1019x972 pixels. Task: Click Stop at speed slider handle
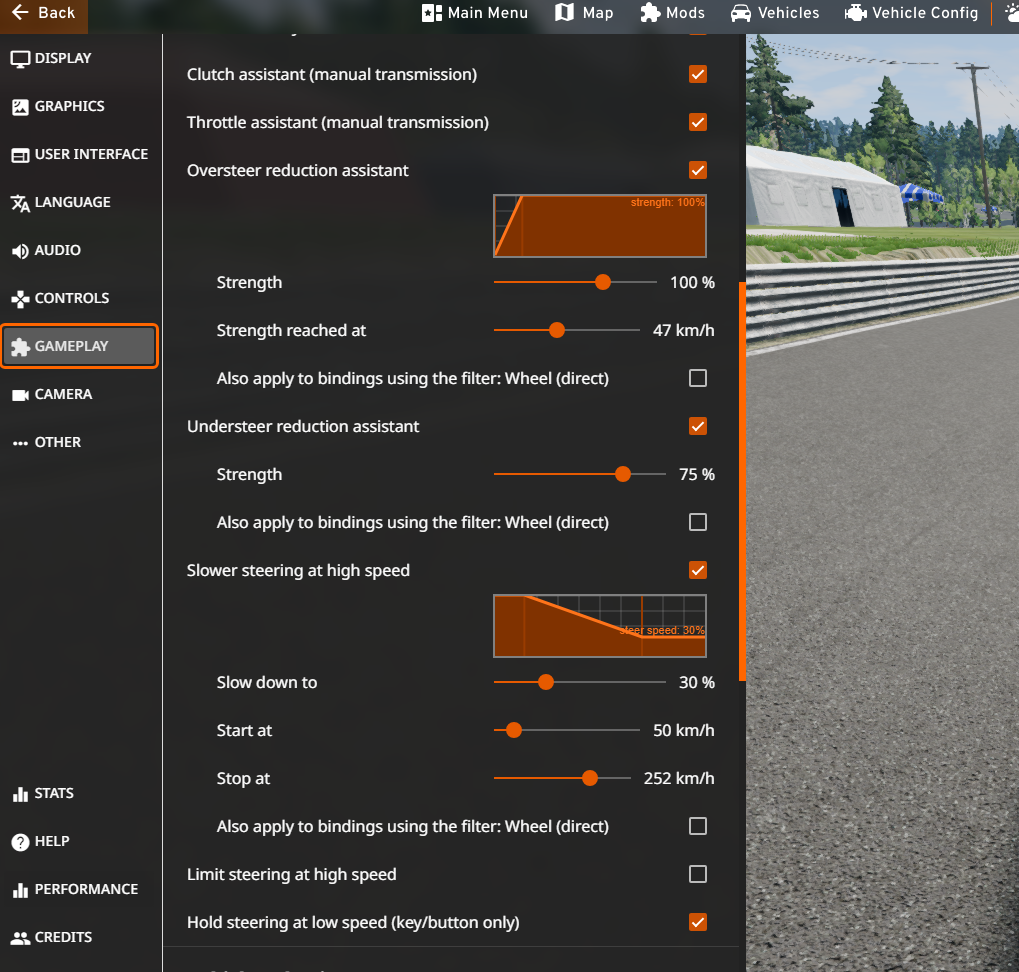(x=590, y=778)
